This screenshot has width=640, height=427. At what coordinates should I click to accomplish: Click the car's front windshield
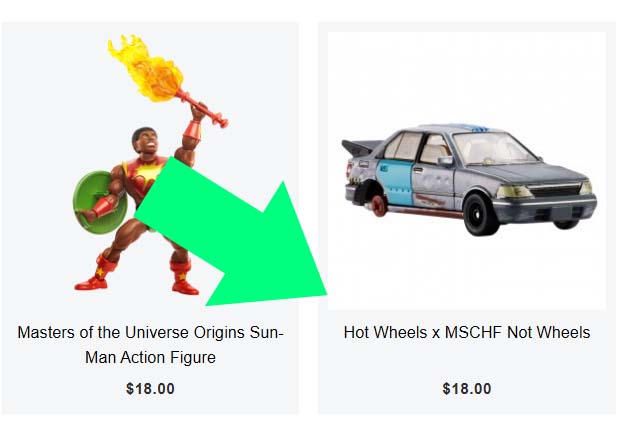494,149
